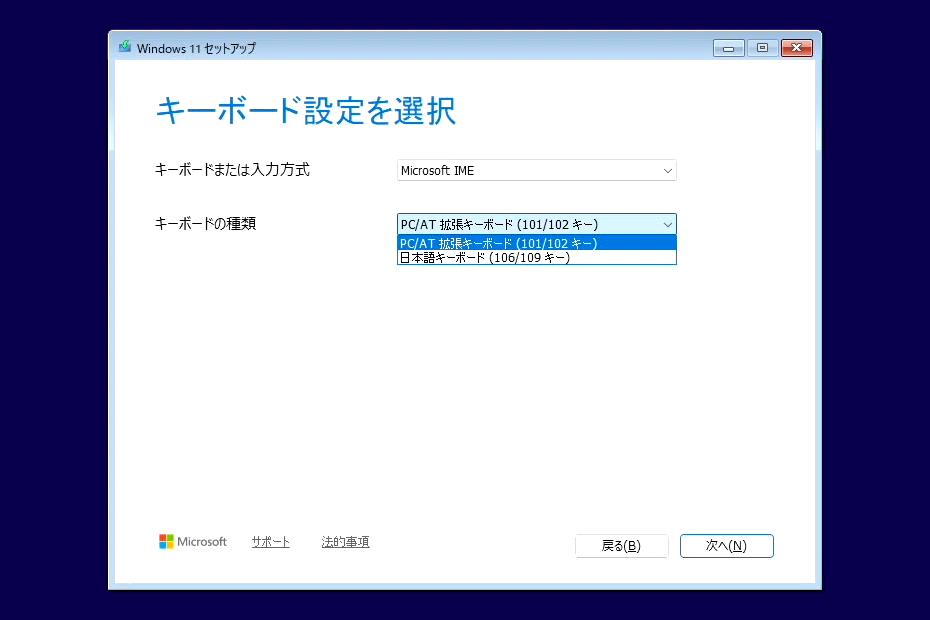
Task: Minimize the Windows 11 setup window
Action: pyautogui.click(x=728, y=47)
